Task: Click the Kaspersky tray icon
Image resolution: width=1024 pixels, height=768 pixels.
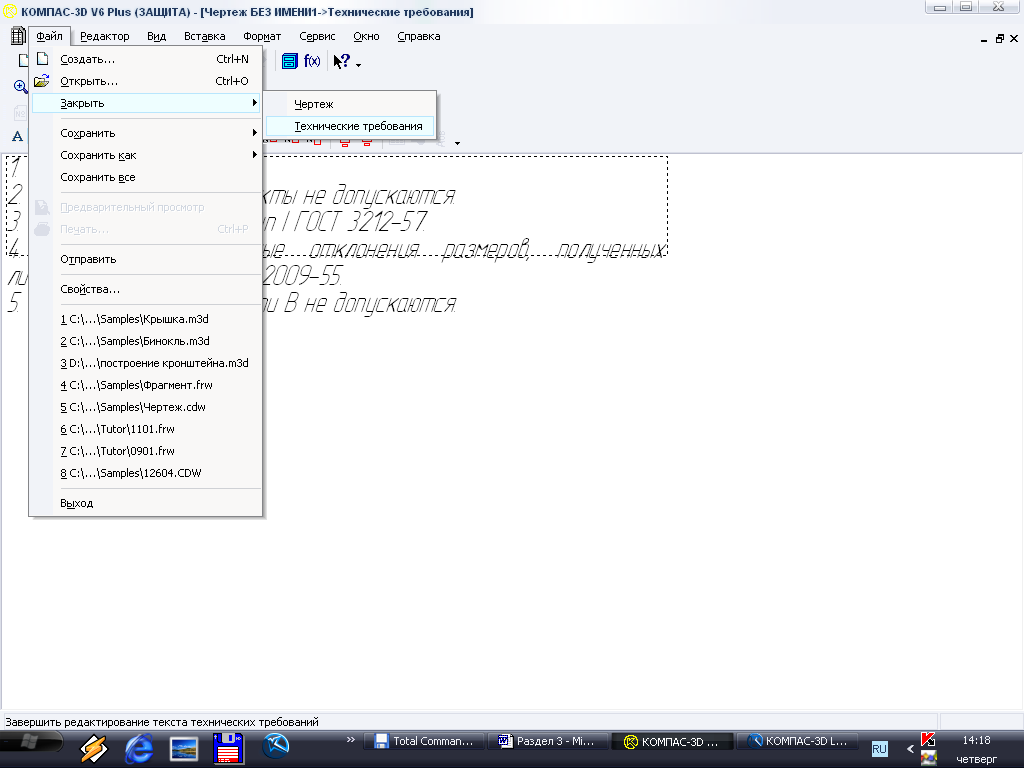Action: [x=928, y=740]
